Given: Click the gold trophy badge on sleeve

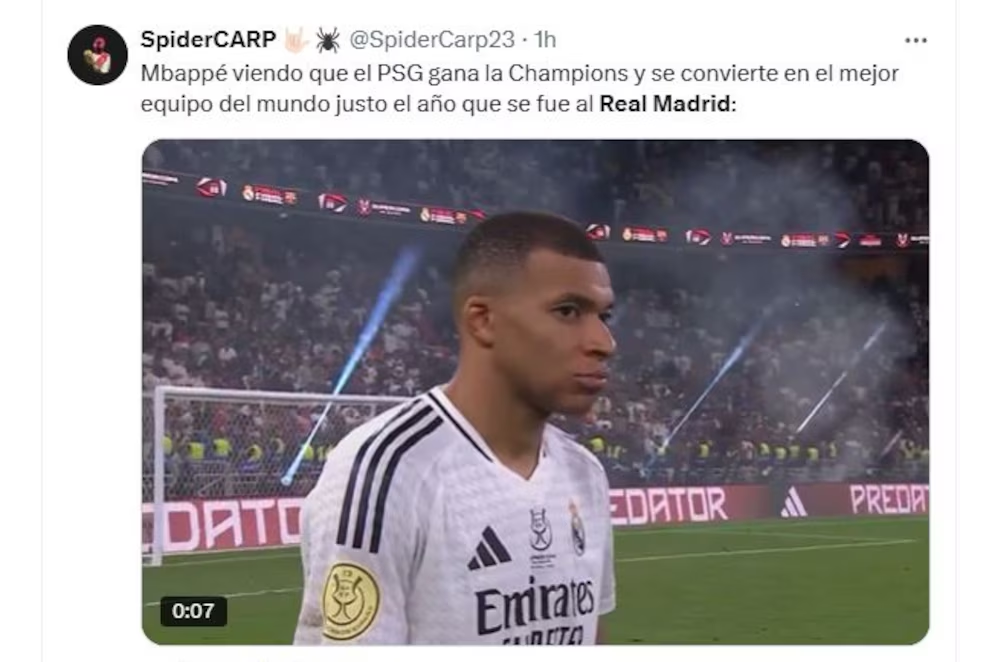Looking at the screenshot, I should [x=350, y=601].
